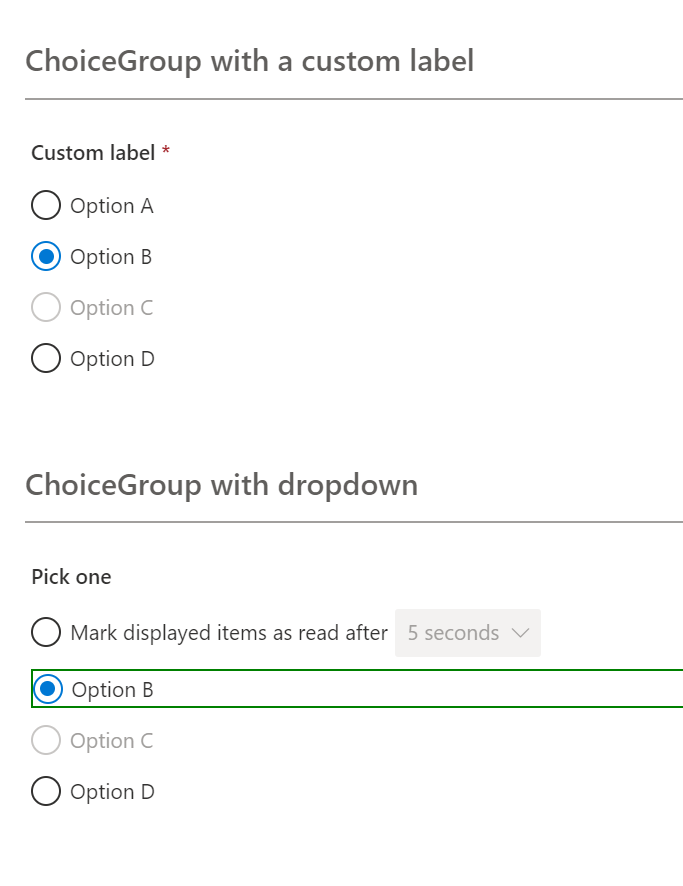Click the divider under the first heading

(341, 98)
